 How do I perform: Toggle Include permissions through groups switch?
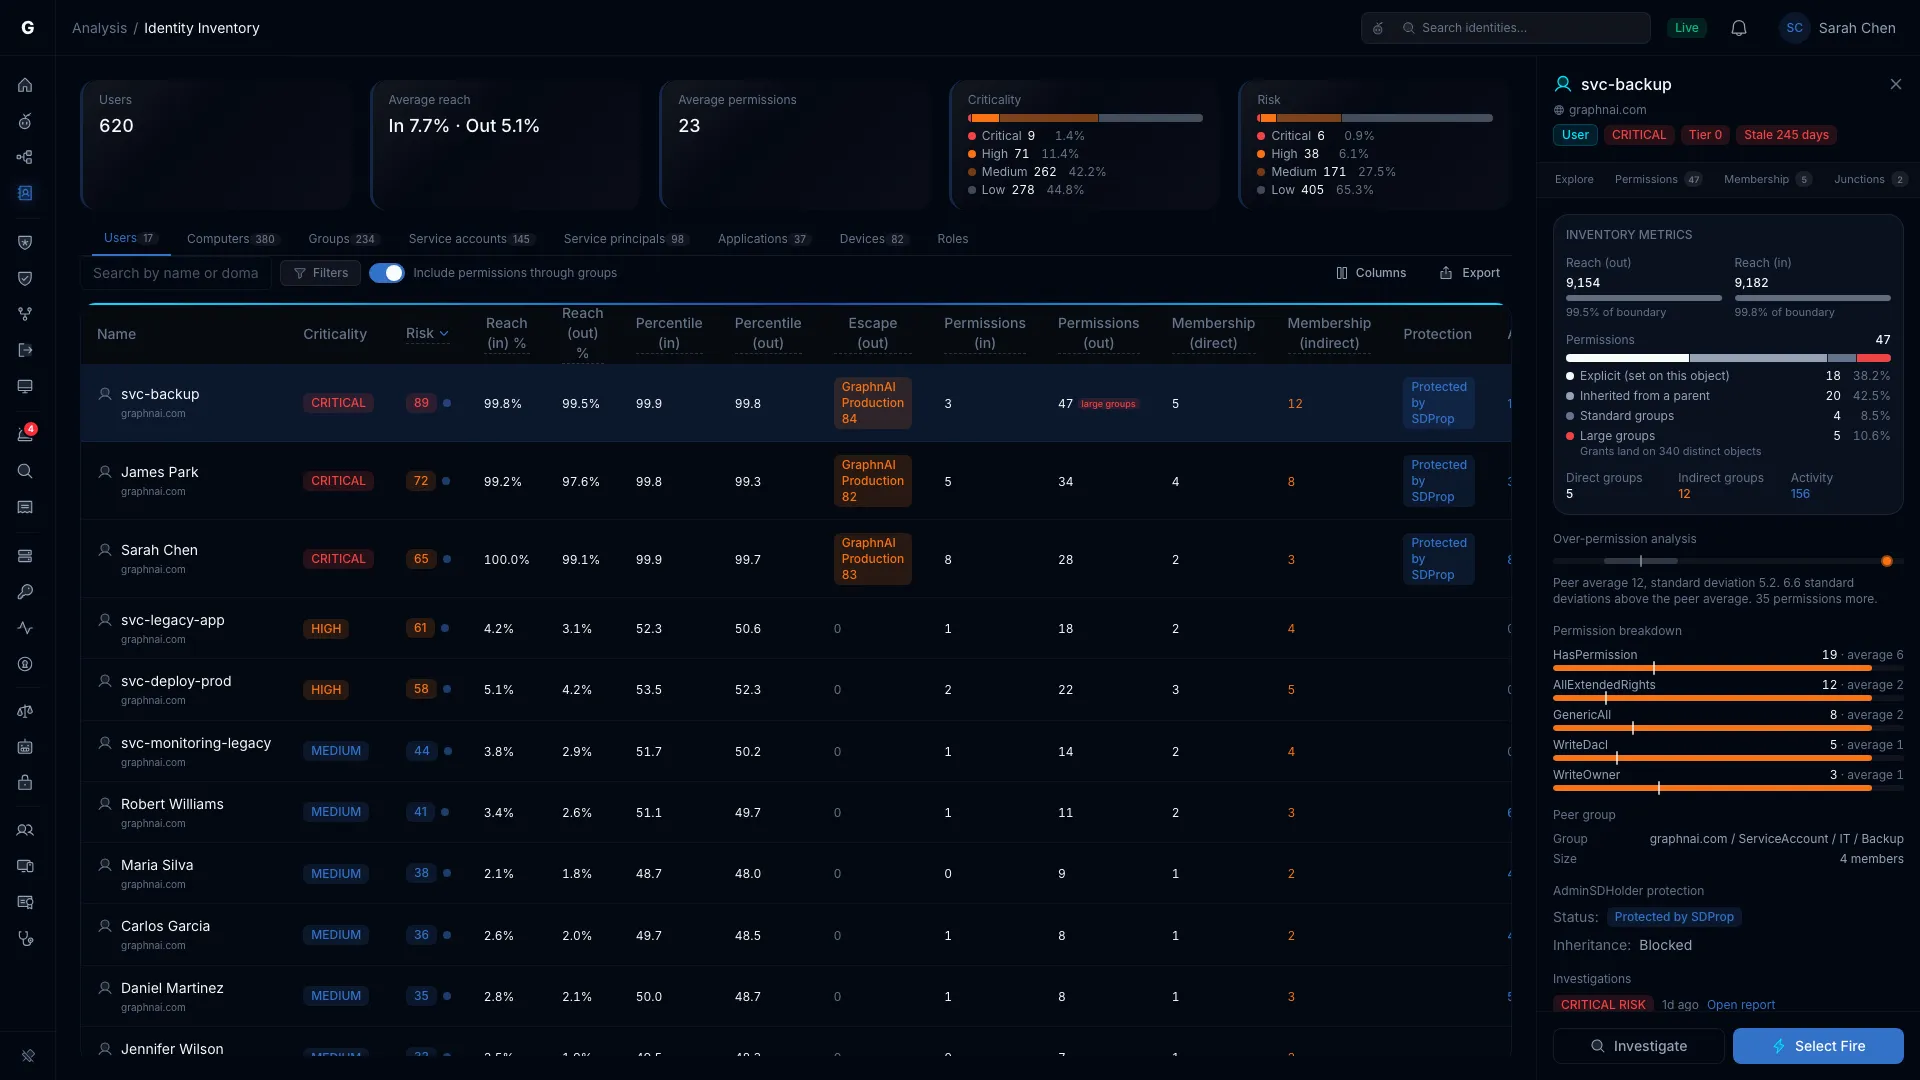[386, 273]
